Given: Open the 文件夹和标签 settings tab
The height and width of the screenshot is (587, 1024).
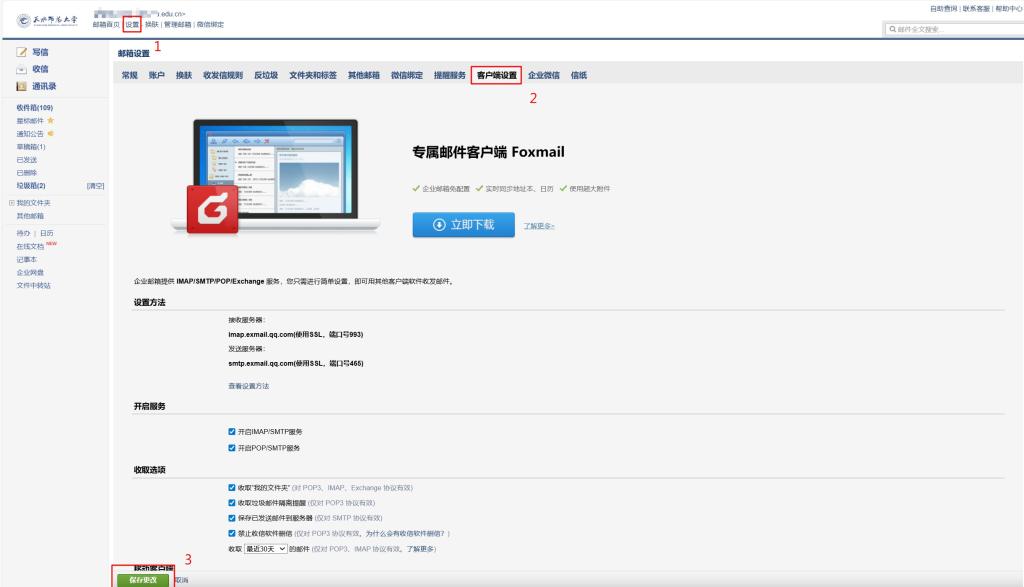Looking at the screenshot, I should tap(313, 76).
